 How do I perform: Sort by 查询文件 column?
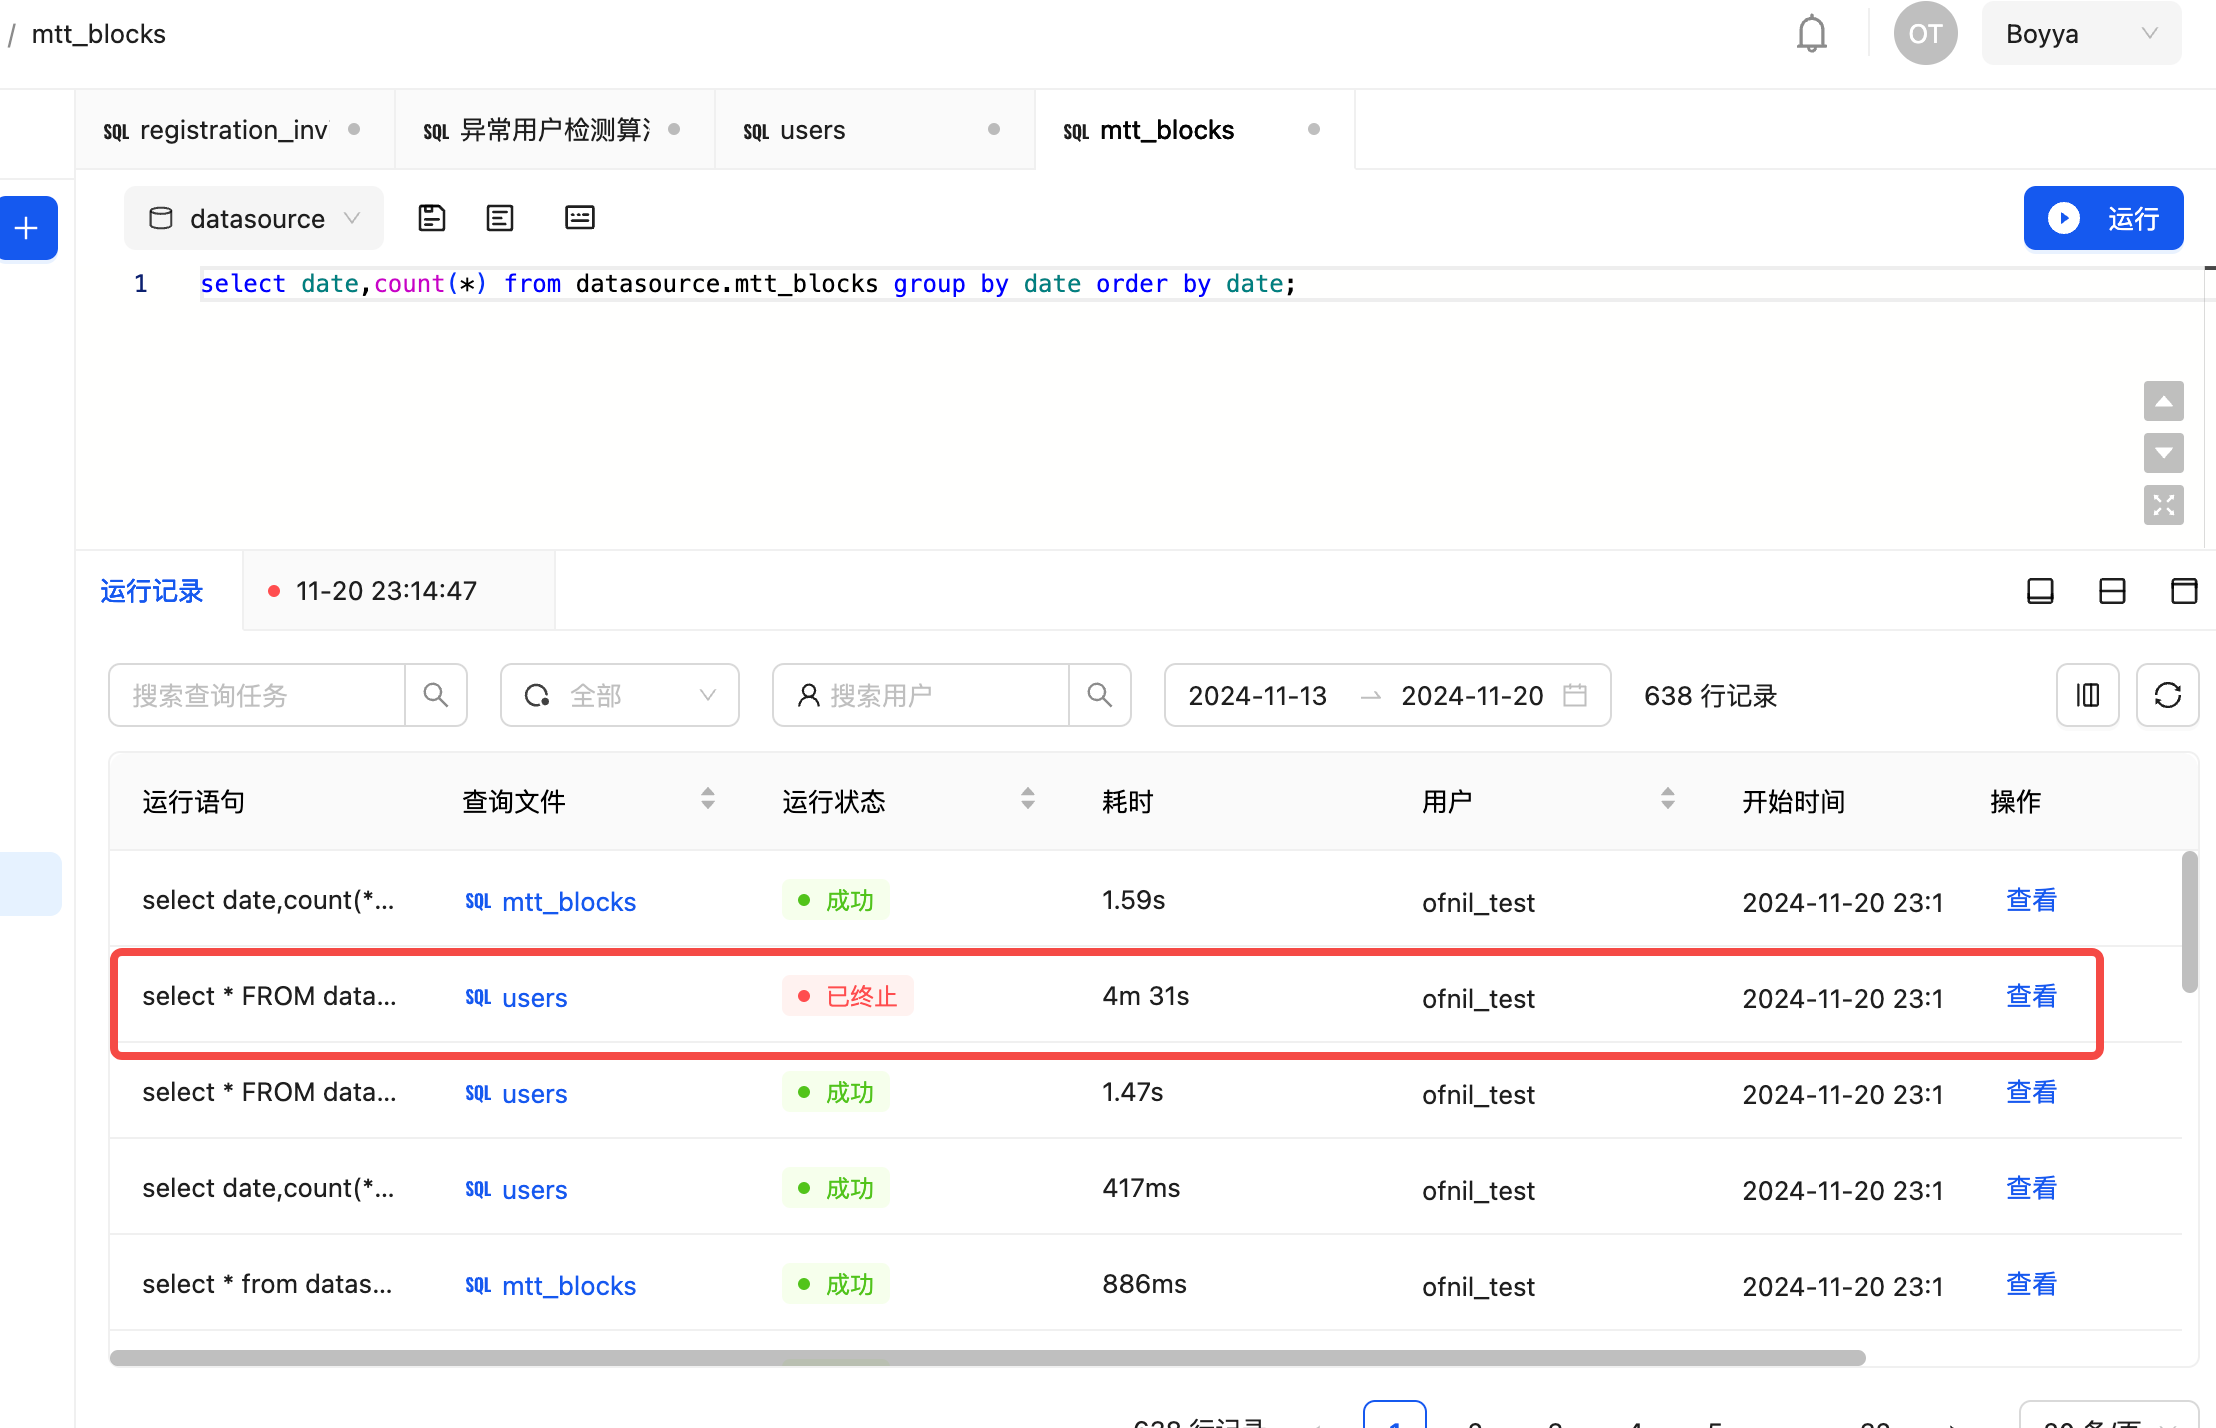click(x=708, y=799)
